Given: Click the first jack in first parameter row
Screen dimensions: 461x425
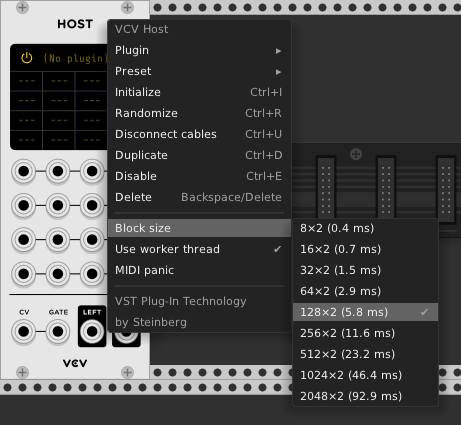Looking at the screenshot, I should pos(24,171).
